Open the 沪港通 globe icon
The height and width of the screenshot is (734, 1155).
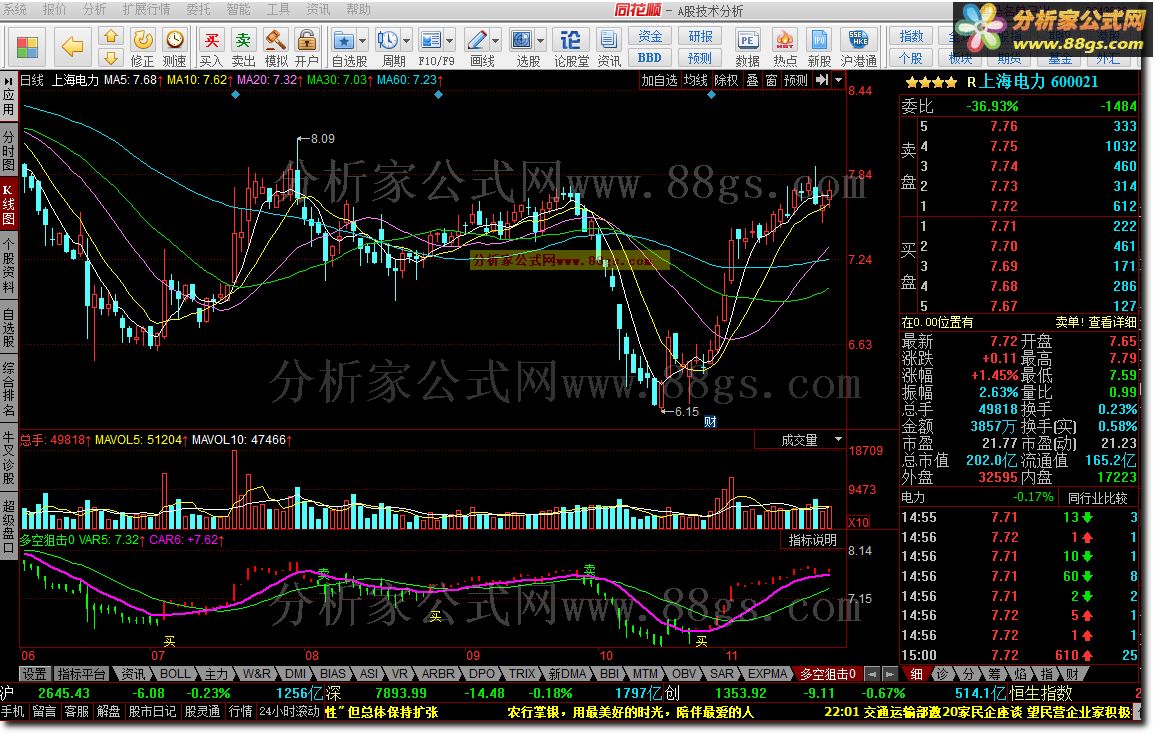pos(859,47)
